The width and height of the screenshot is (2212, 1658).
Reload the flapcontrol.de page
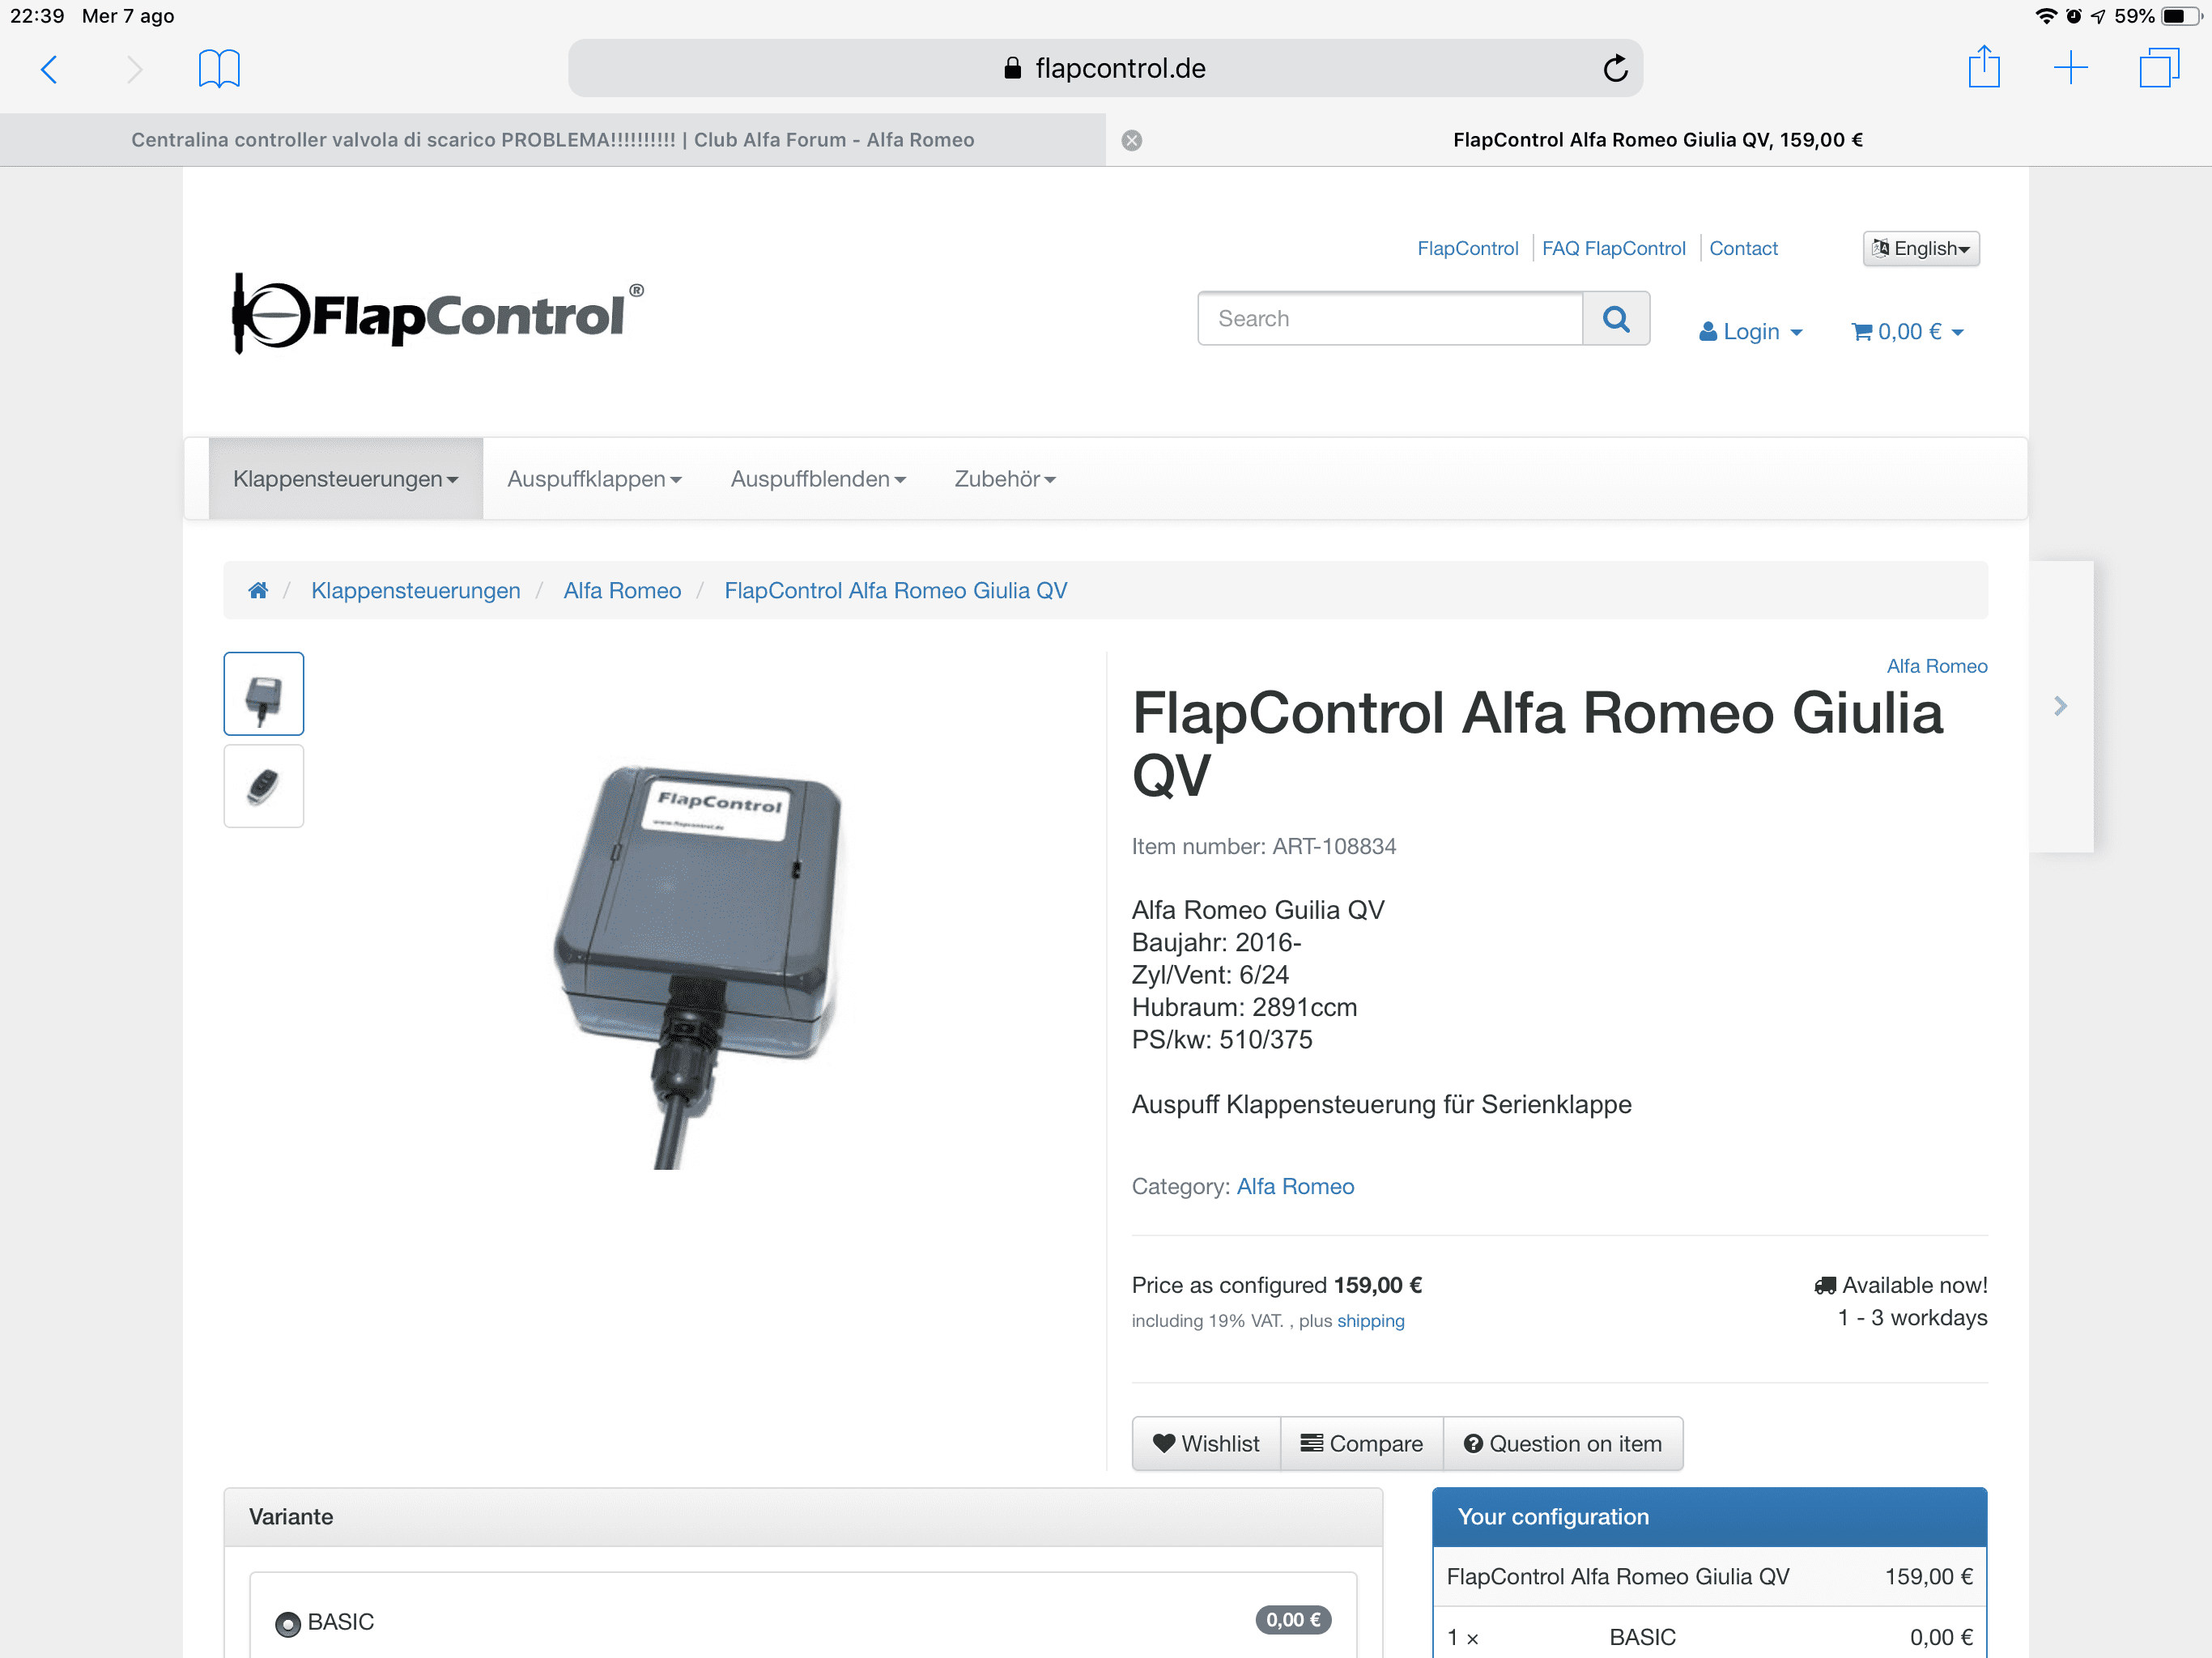(1615, 68)
